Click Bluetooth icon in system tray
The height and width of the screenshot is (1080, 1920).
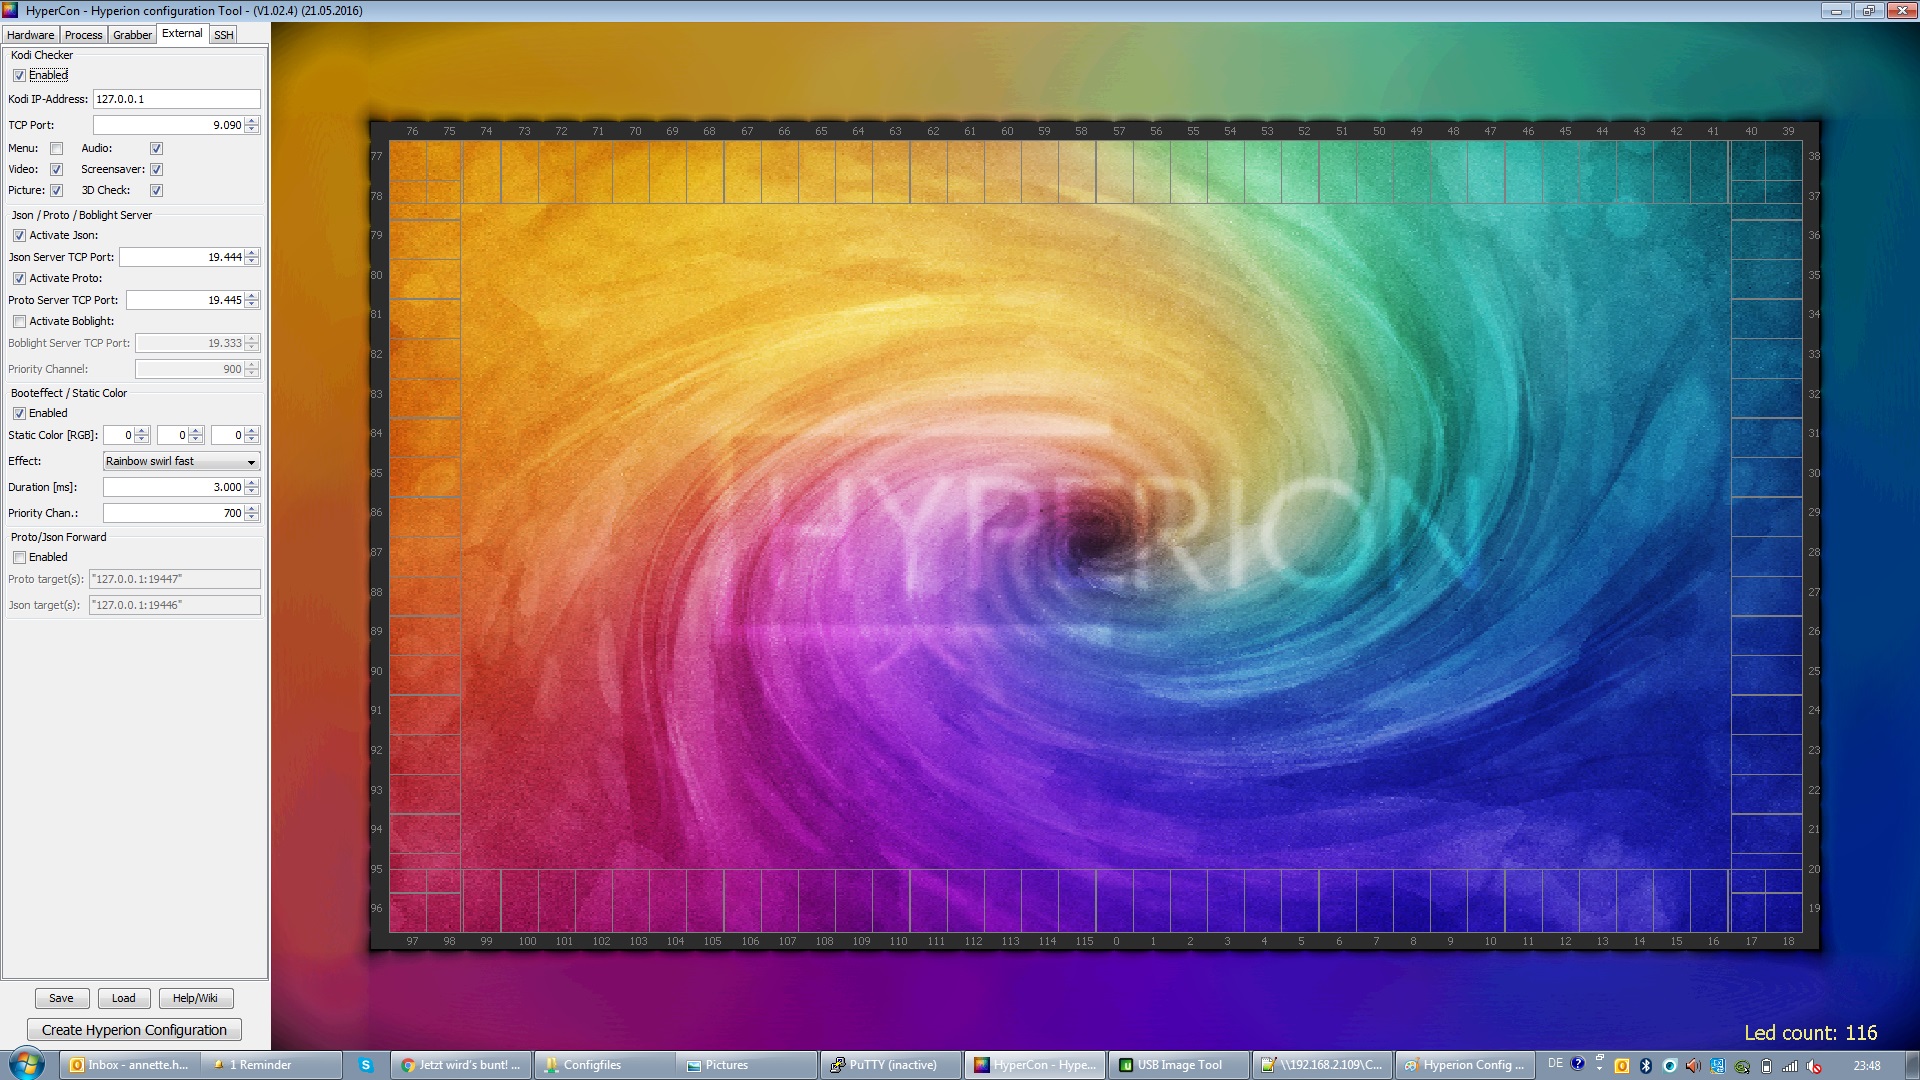pos(1645,1066)
